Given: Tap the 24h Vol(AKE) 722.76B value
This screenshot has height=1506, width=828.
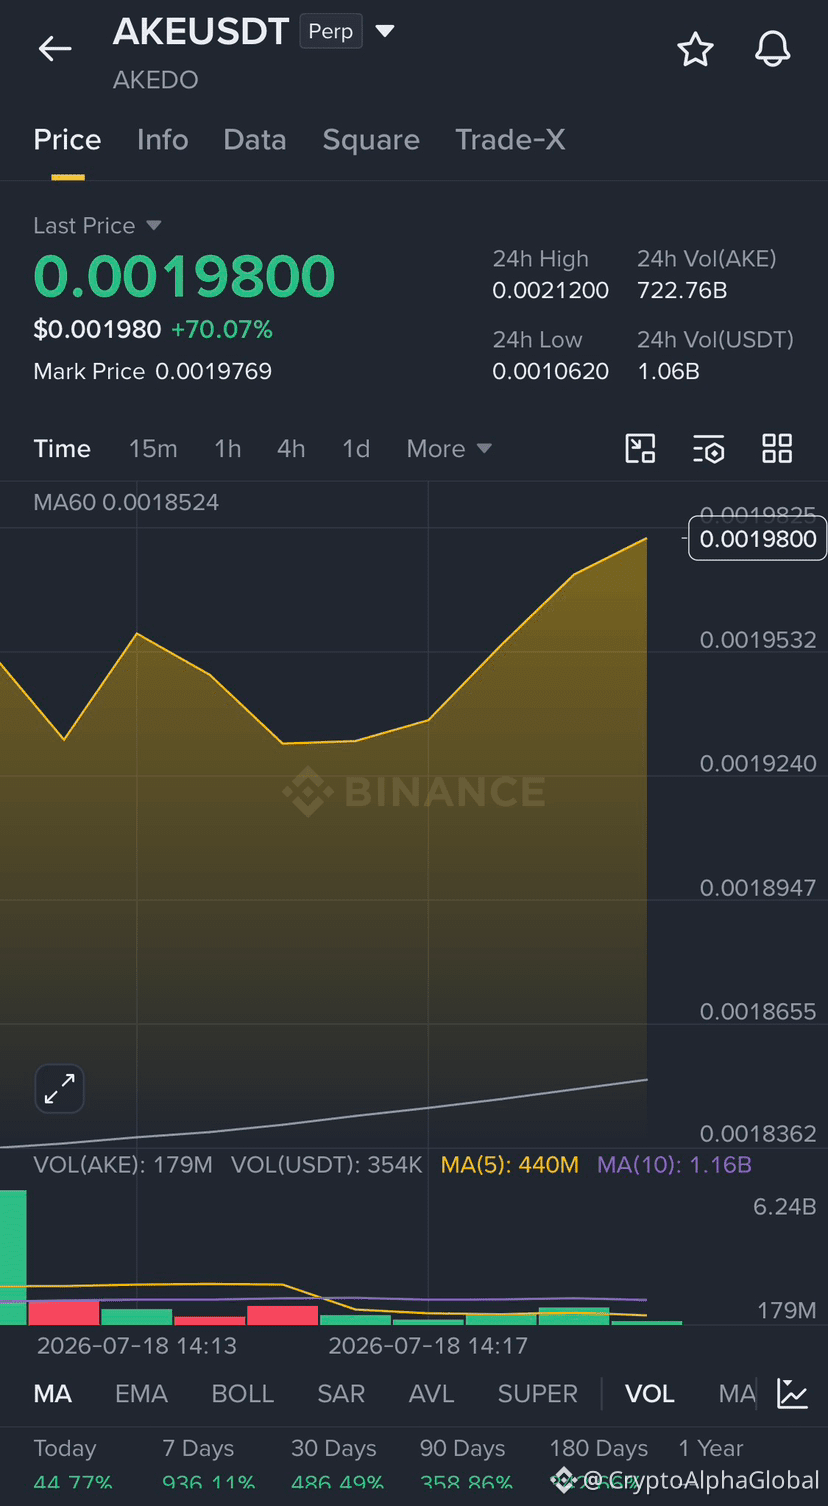Looking at the screenshot, I should (x=682, y=291).
